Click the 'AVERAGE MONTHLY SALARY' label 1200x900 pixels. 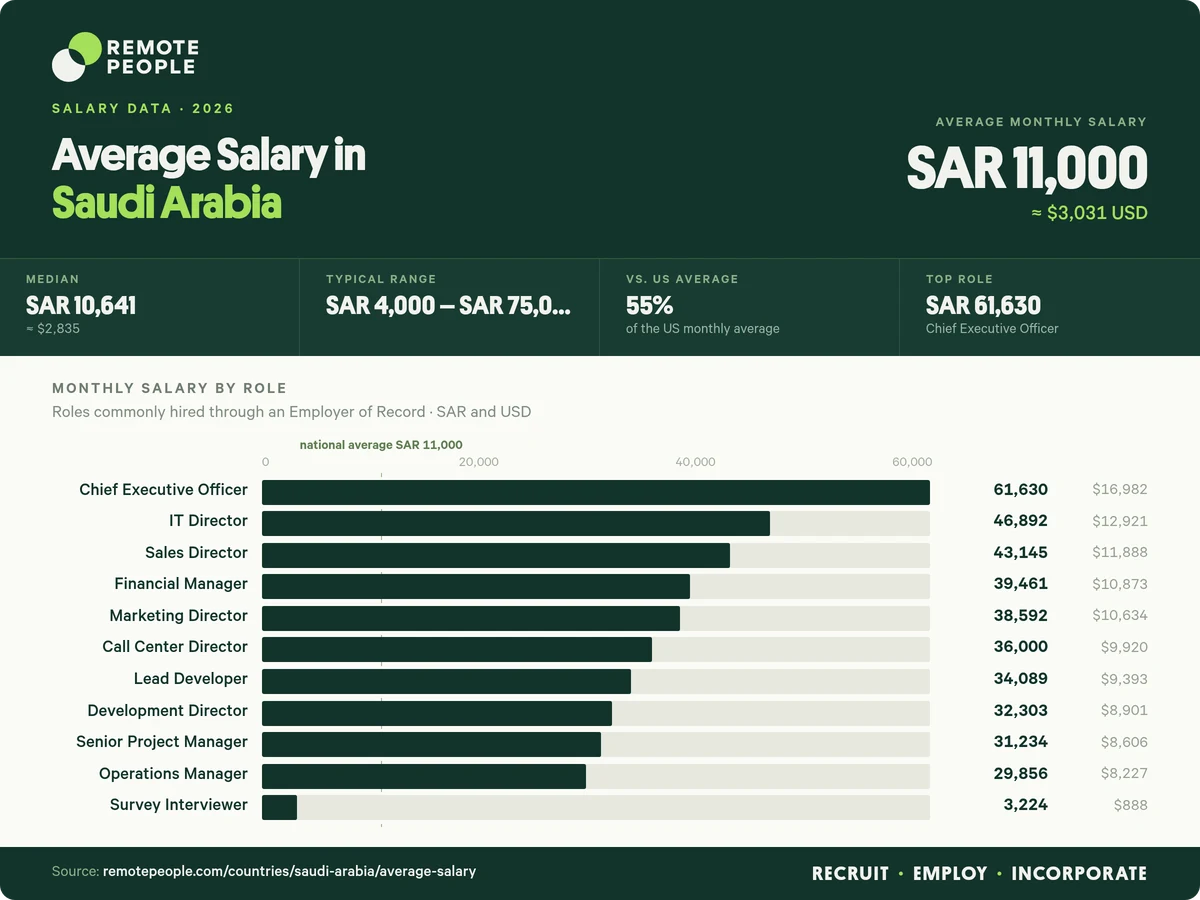(1041, 121)
